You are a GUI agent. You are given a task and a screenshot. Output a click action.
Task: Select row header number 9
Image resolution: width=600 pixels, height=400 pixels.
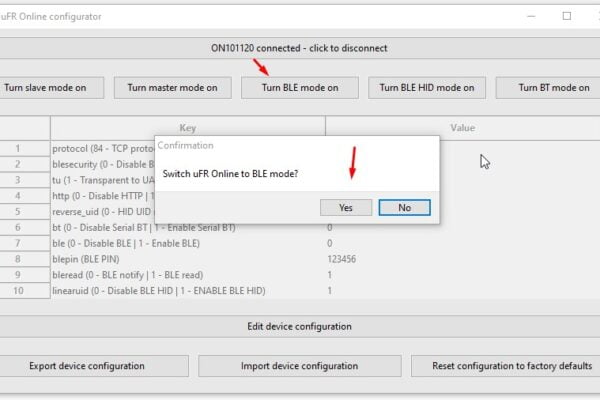(x=25, y=275)
